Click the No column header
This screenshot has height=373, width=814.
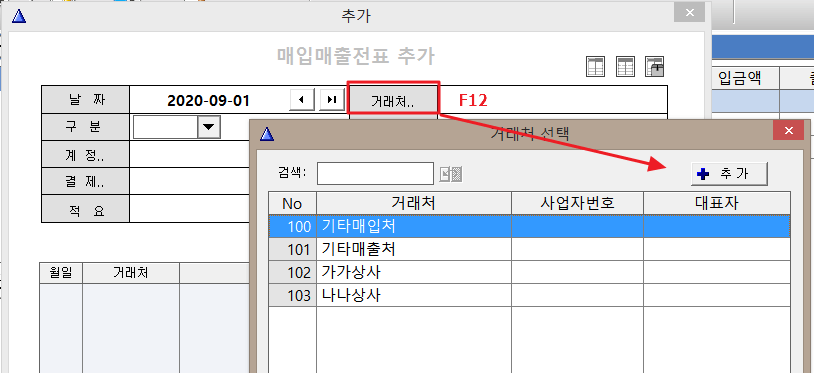(x=293, y=203)
